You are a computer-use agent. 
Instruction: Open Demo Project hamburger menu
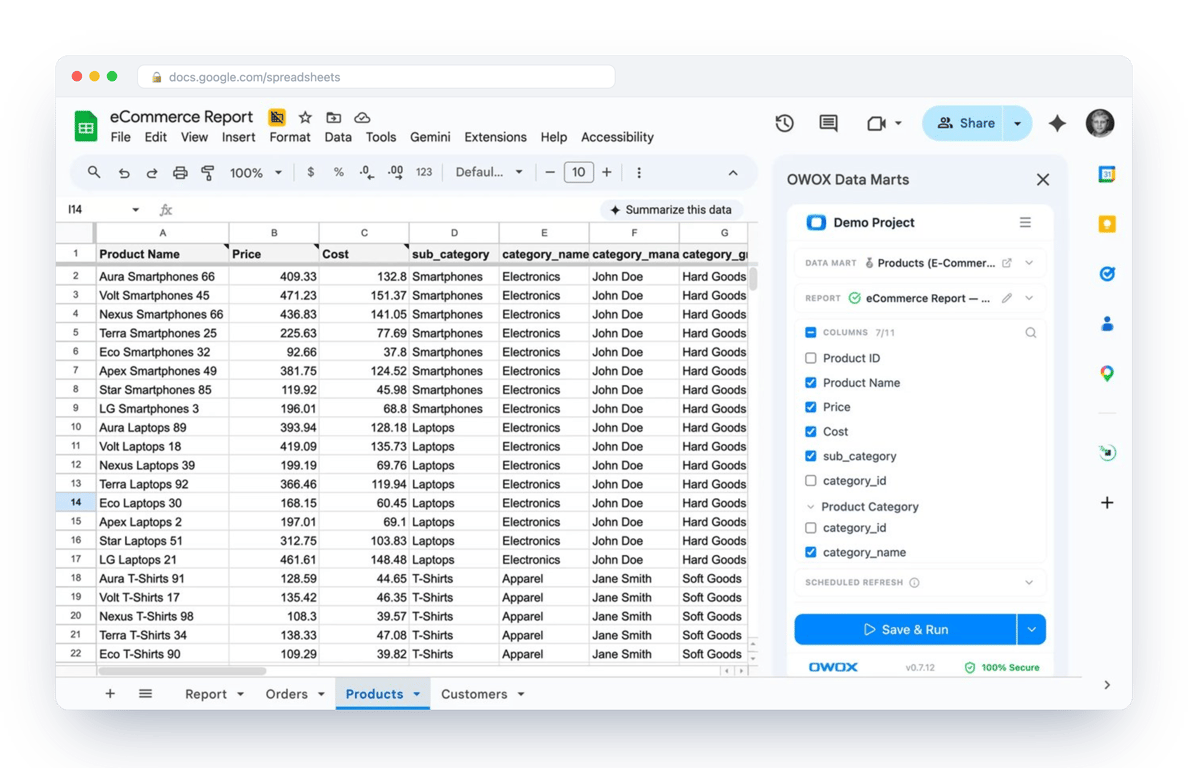tap(1025, 222)
